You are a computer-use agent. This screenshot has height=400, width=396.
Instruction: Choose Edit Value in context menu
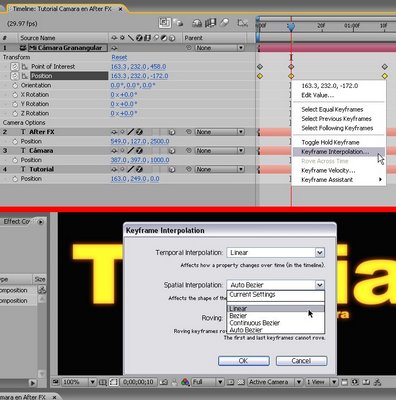pos(338,95)
